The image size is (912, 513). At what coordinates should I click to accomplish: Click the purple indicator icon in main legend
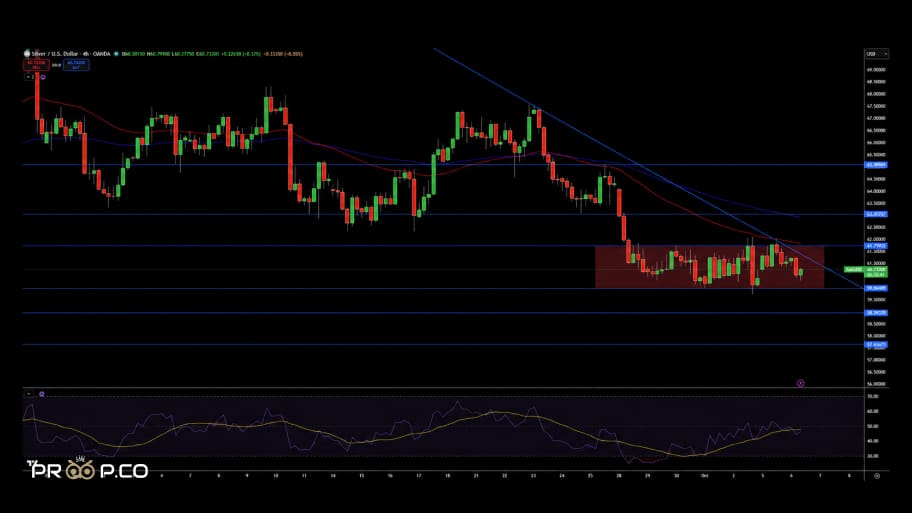click(x=42, y=77)
